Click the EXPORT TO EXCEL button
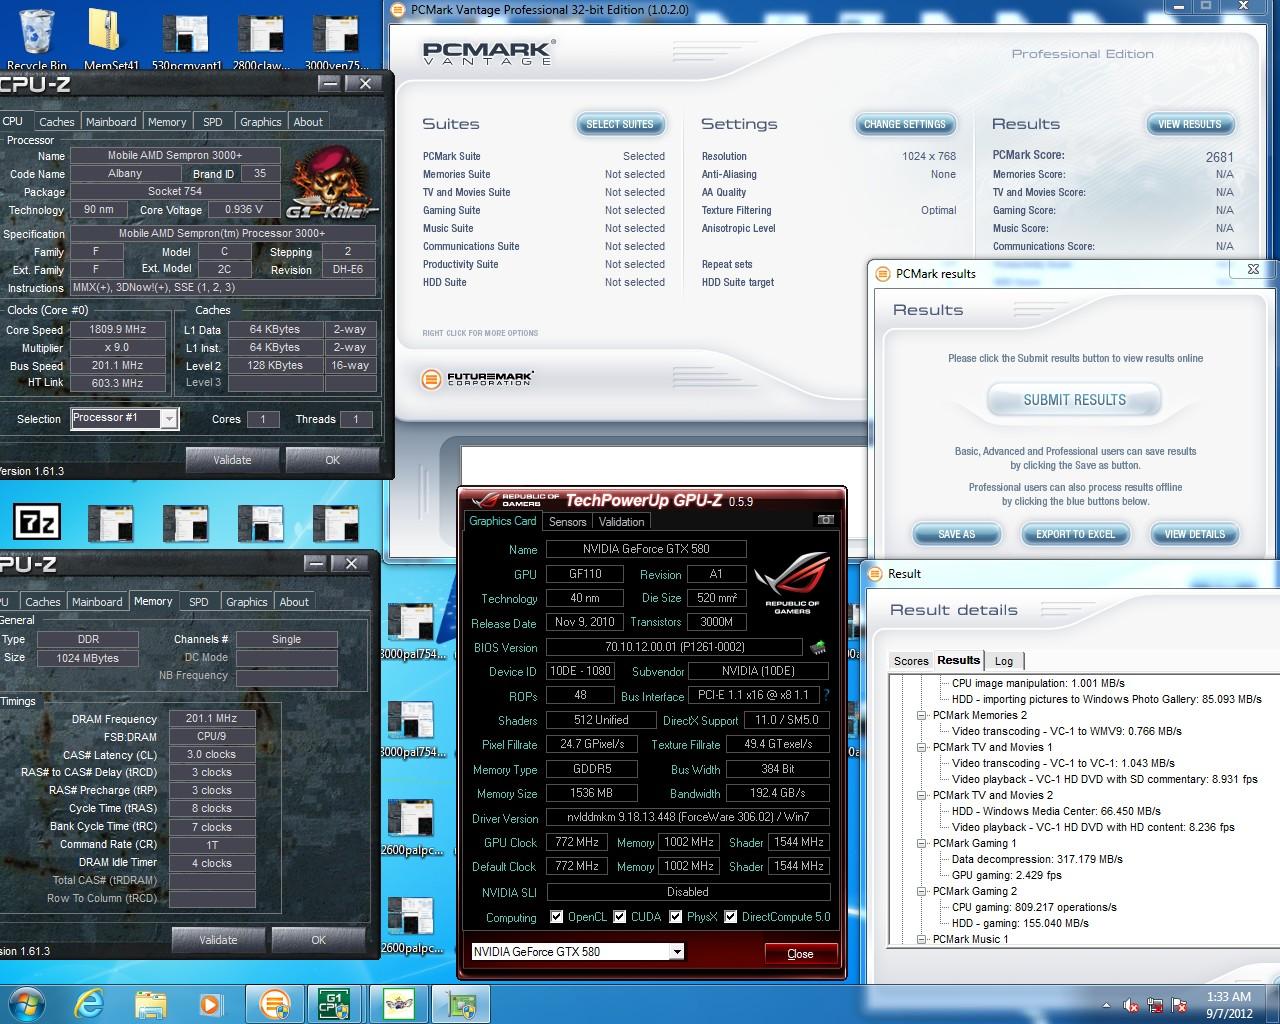The height and width of the screenshot is (1024, 1280). pos(1076,534)
